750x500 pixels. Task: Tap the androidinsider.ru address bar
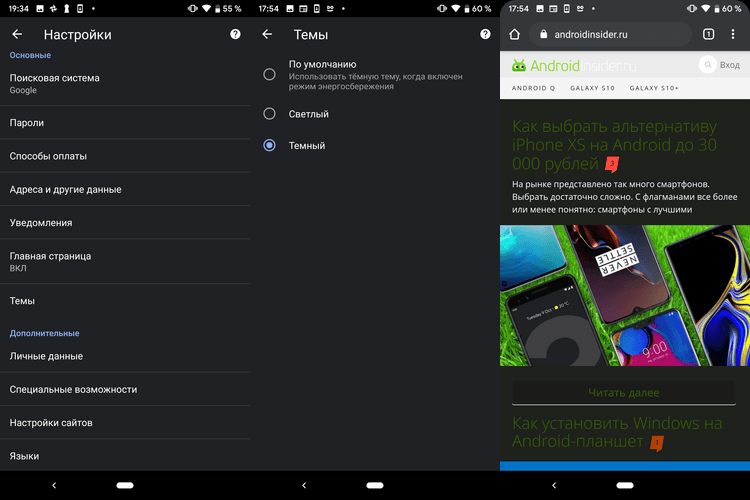click(610, 35)
